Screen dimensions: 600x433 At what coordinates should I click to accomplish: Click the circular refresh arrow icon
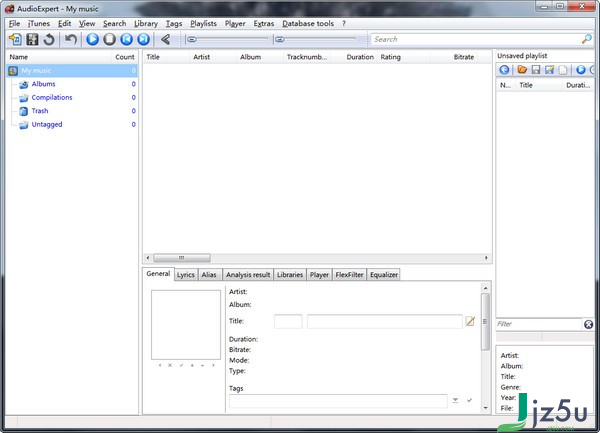(49, 39)
